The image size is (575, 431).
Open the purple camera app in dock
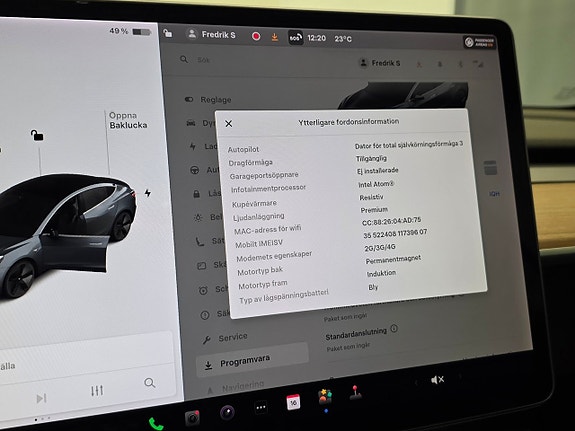[x=227, y=413]
